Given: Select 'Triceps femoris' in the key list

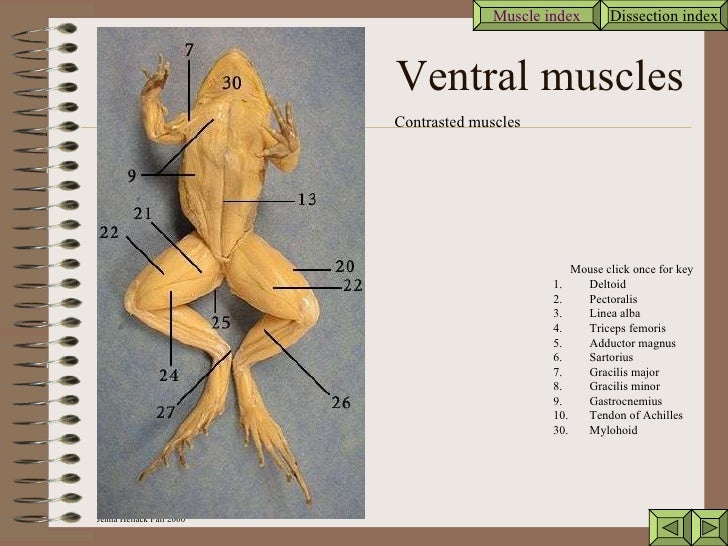Looking at the screenshot, I should click(x=628, y=328).
